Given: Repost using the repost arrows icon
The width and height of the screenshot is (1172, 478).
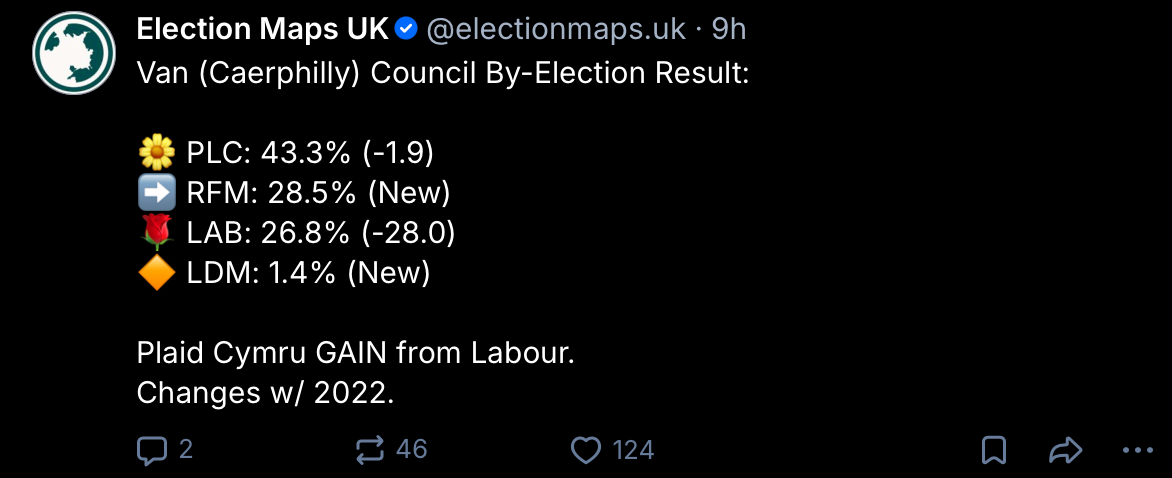Looking at the screenshot, I should (x=370, y=450).
